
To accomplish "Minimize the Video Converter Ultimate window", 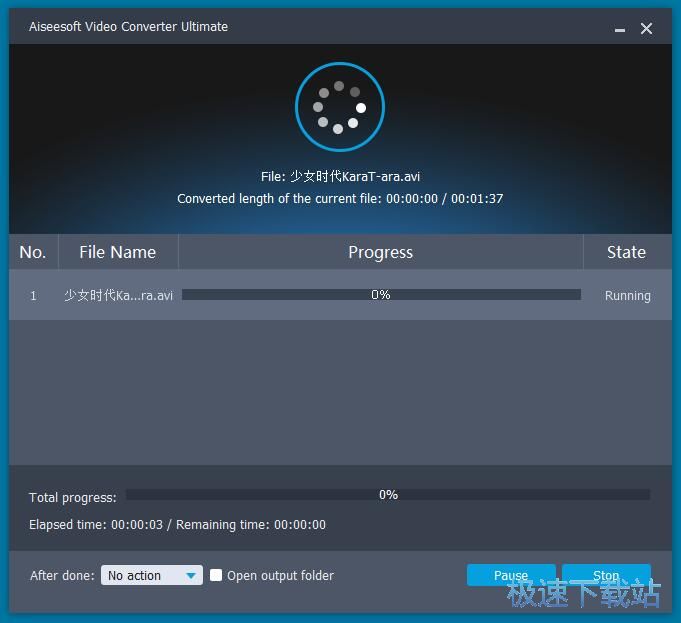I will [x=620, y=29].
